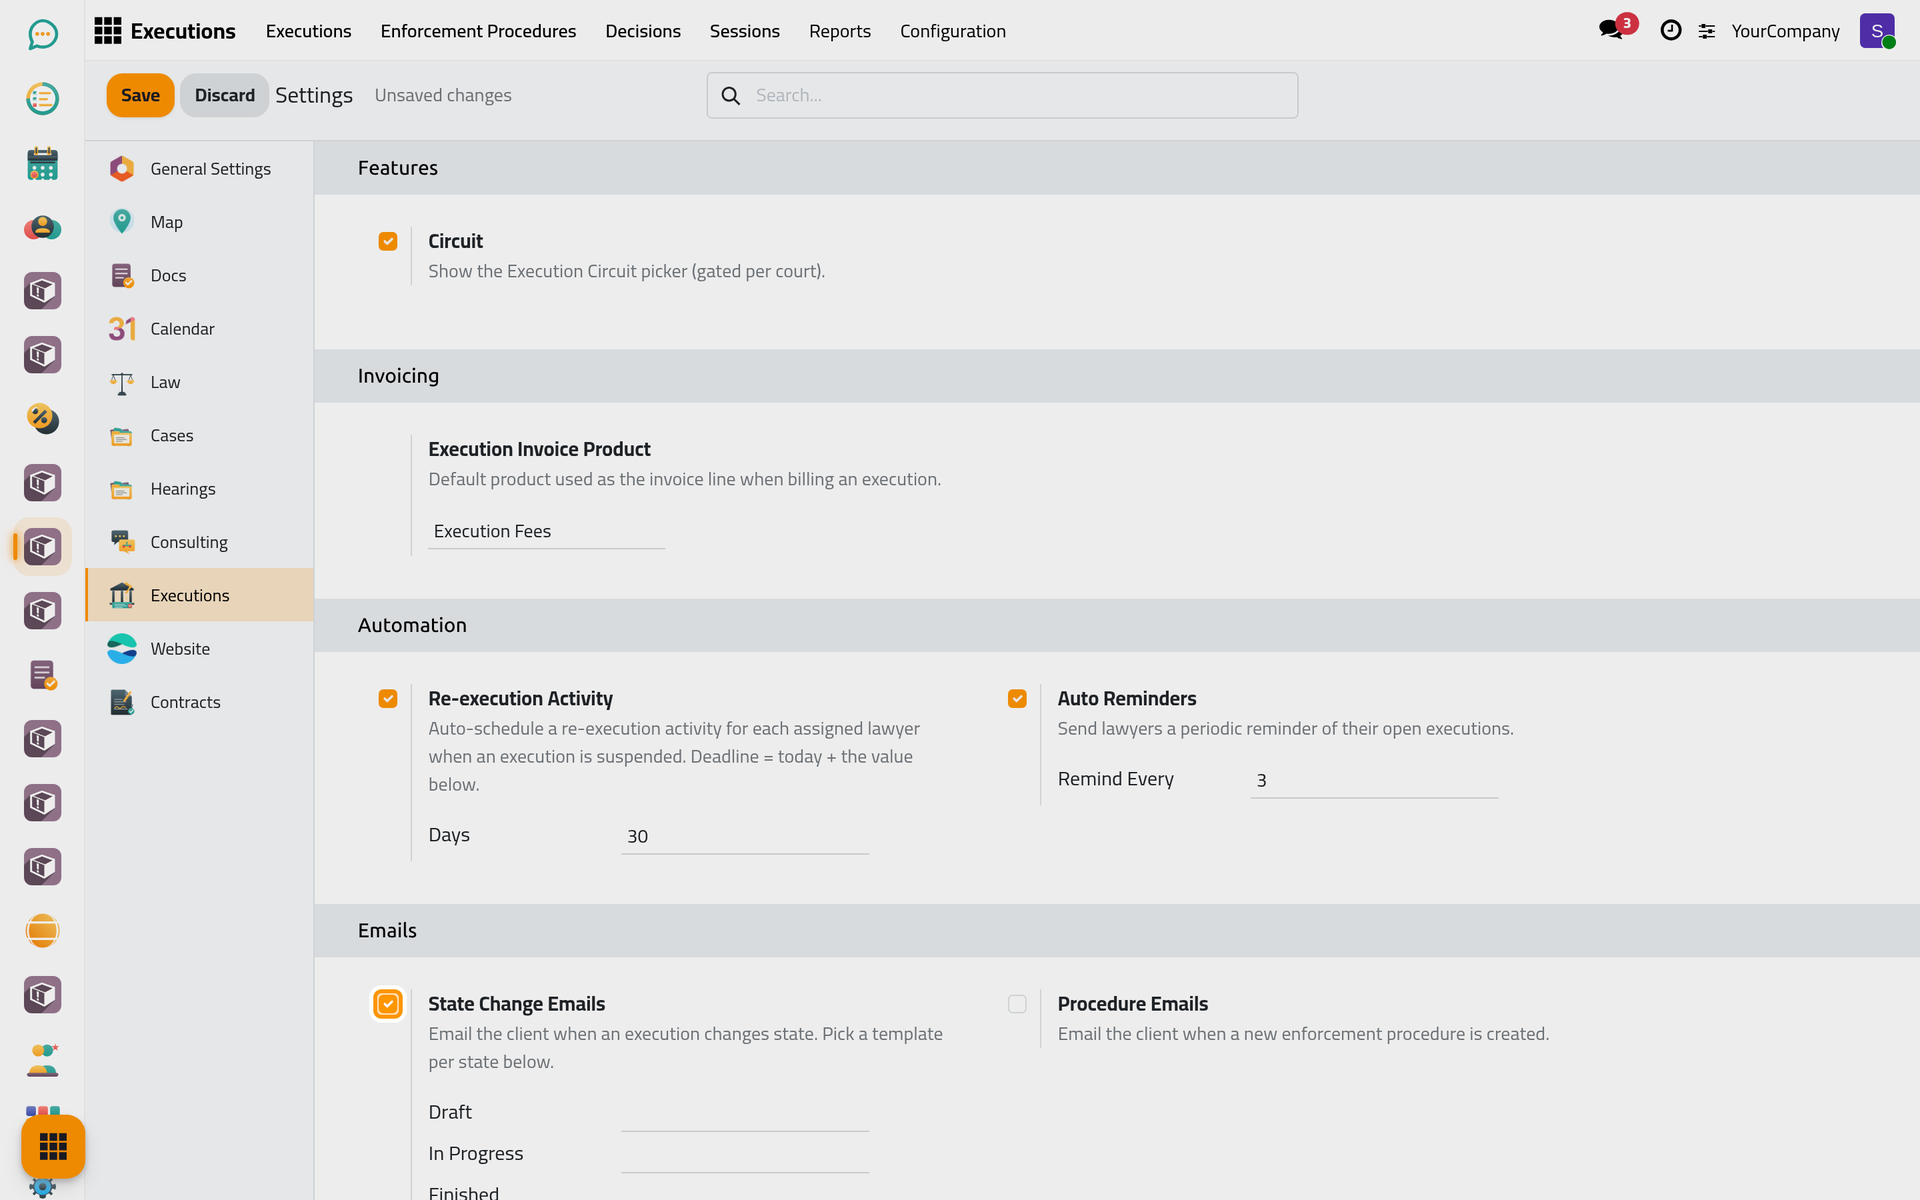Open the Execution Fees product dropdown
Image resolution: width=1920 pixels, height=1200 pixels.
point(547,532)
